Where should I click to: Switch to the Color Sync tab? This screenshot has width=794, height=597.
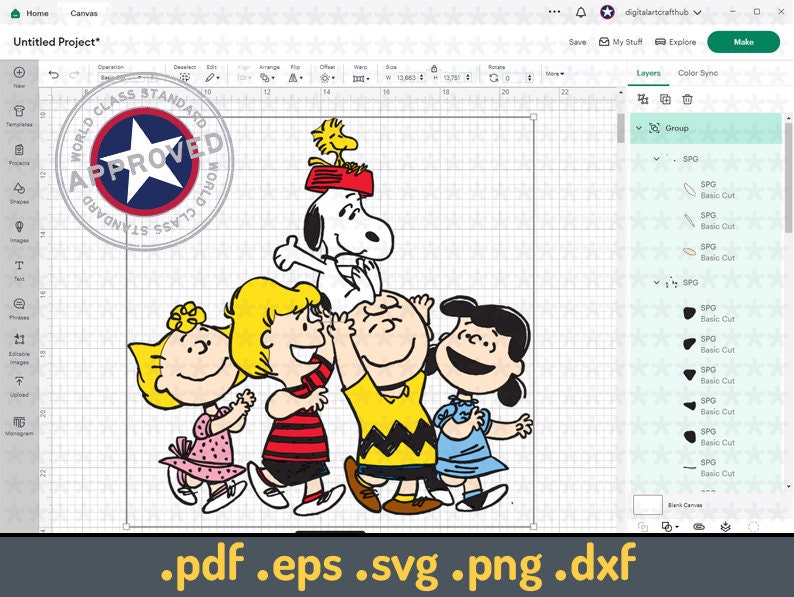(x=698, y=73)
